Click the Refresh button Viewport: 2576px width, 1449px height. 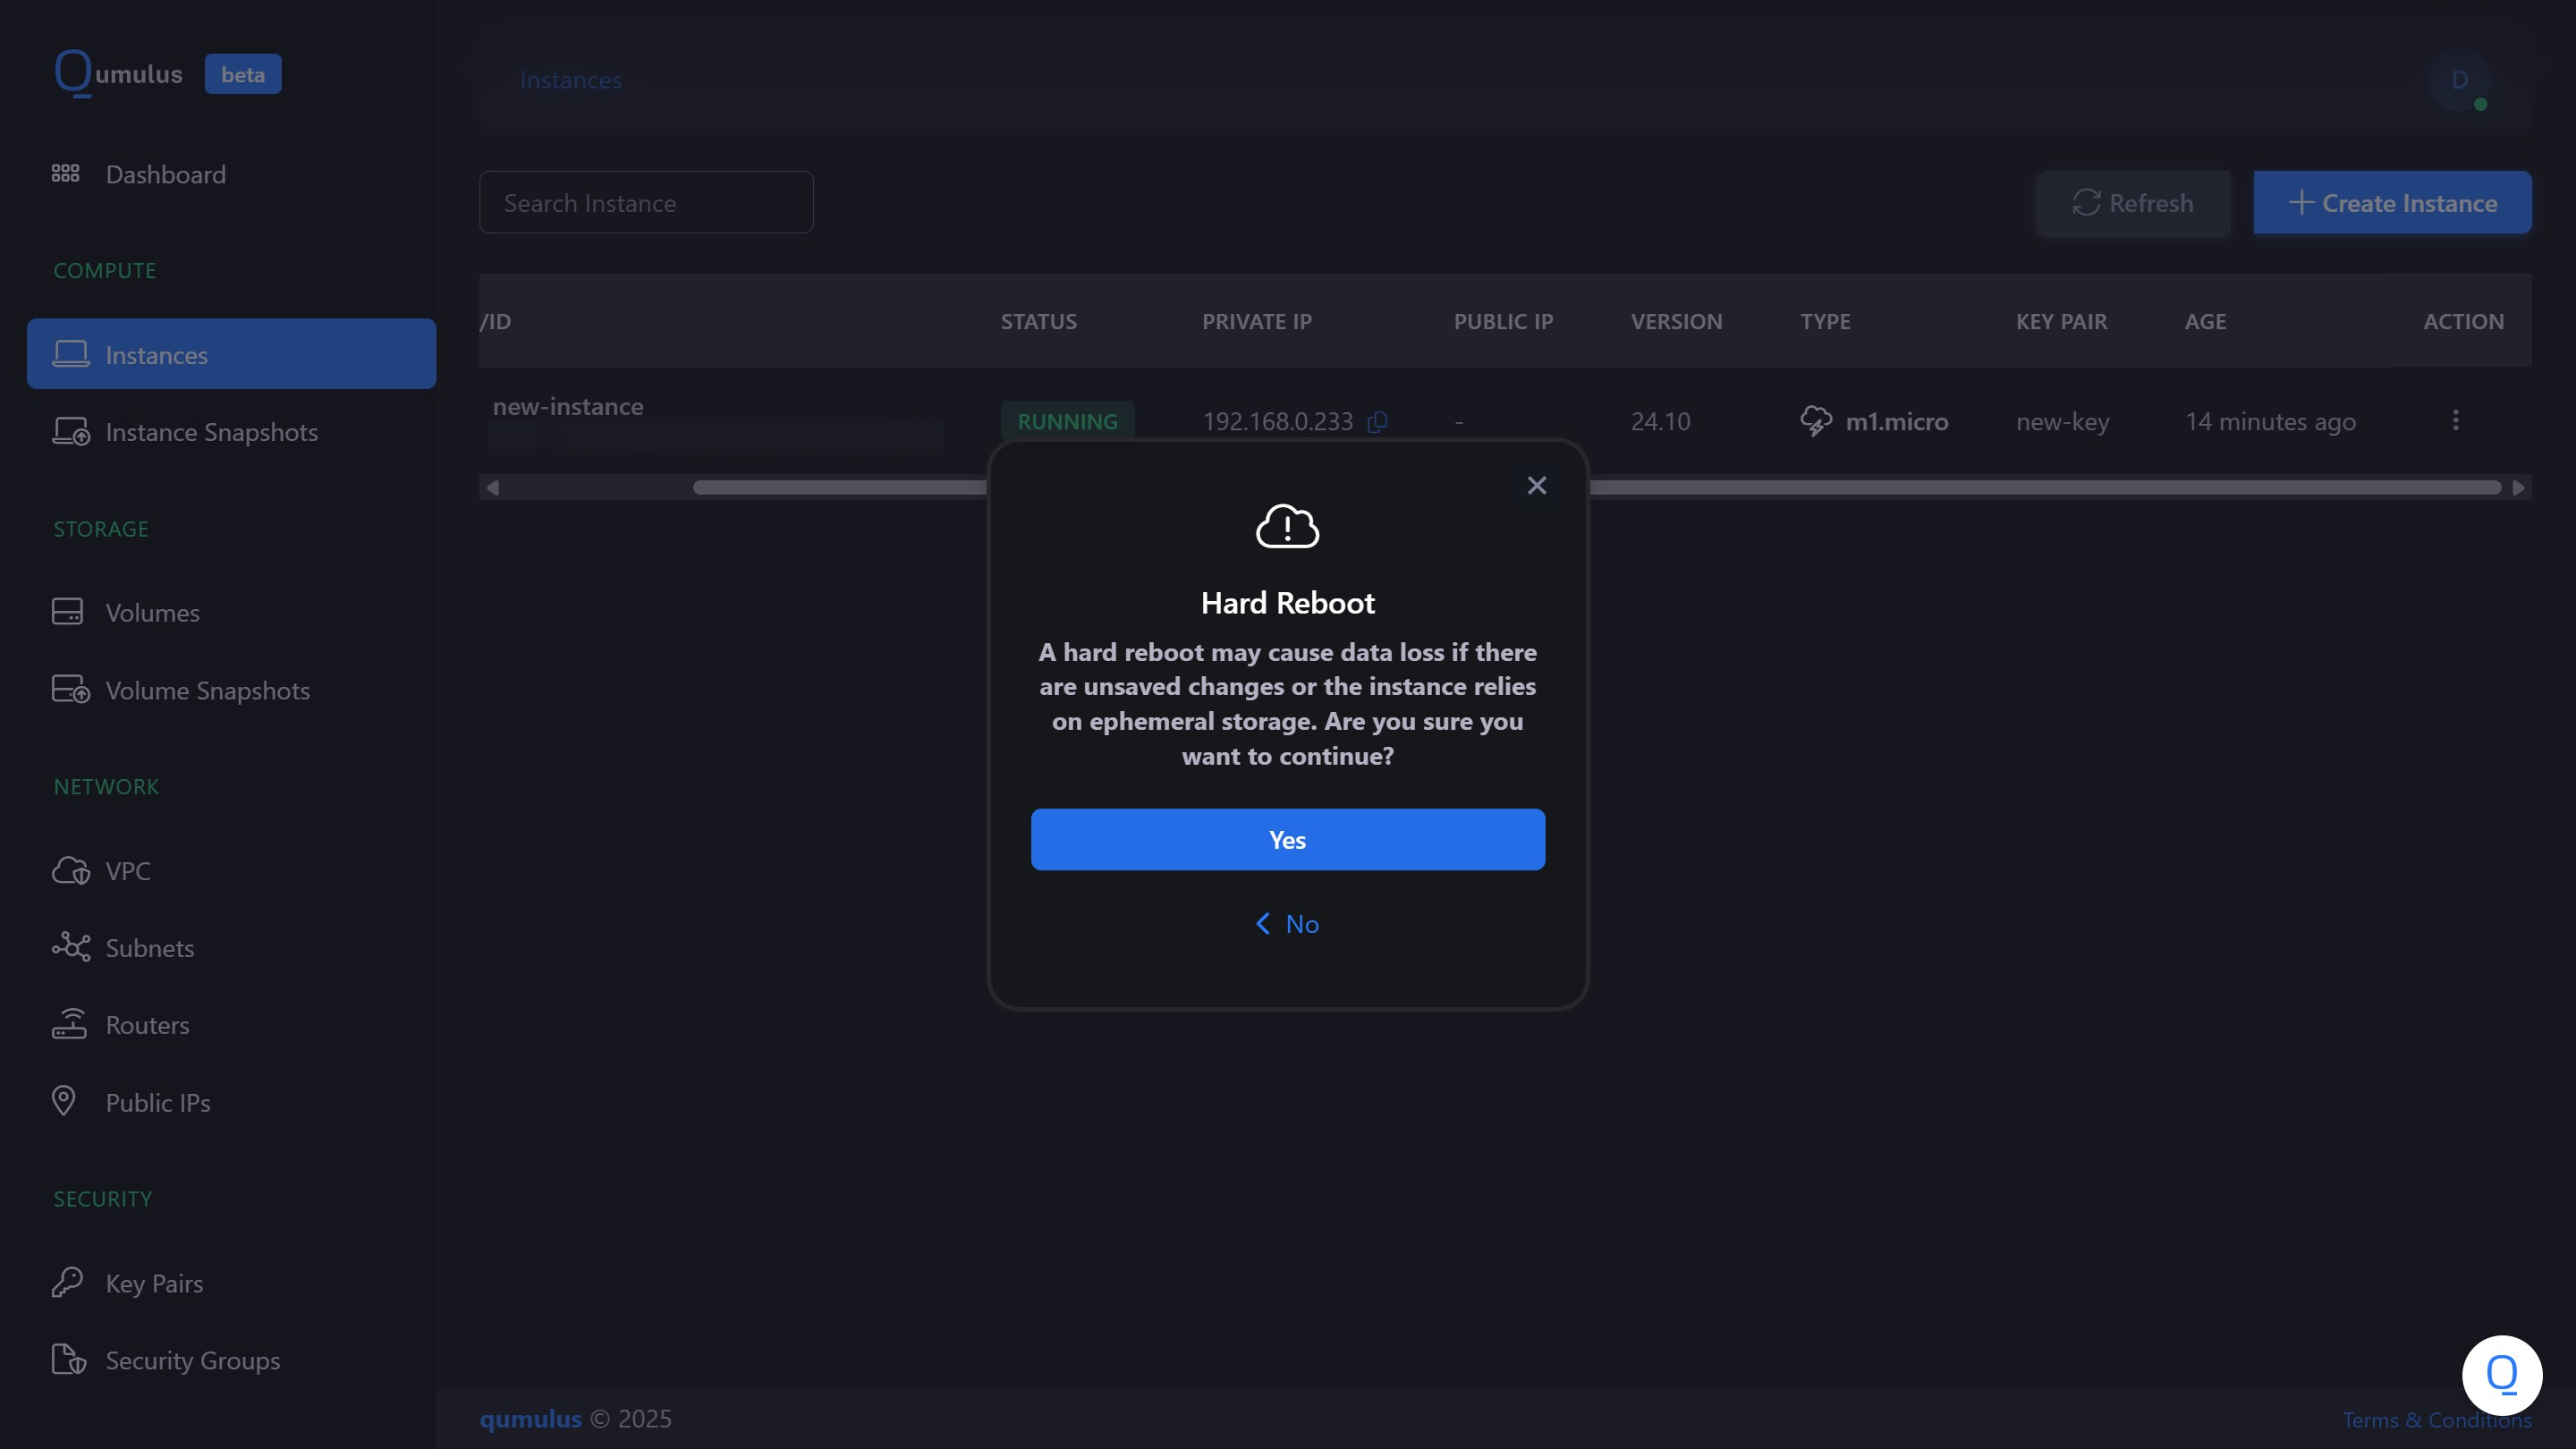tap(2133, 202)
